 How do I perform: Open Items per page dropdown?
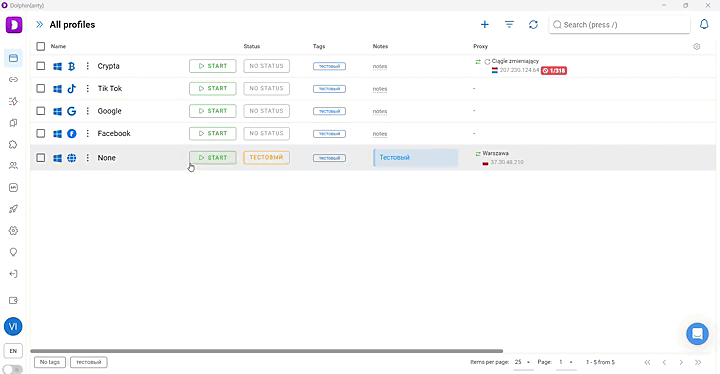pyautogui.click(x=522, y=362)
